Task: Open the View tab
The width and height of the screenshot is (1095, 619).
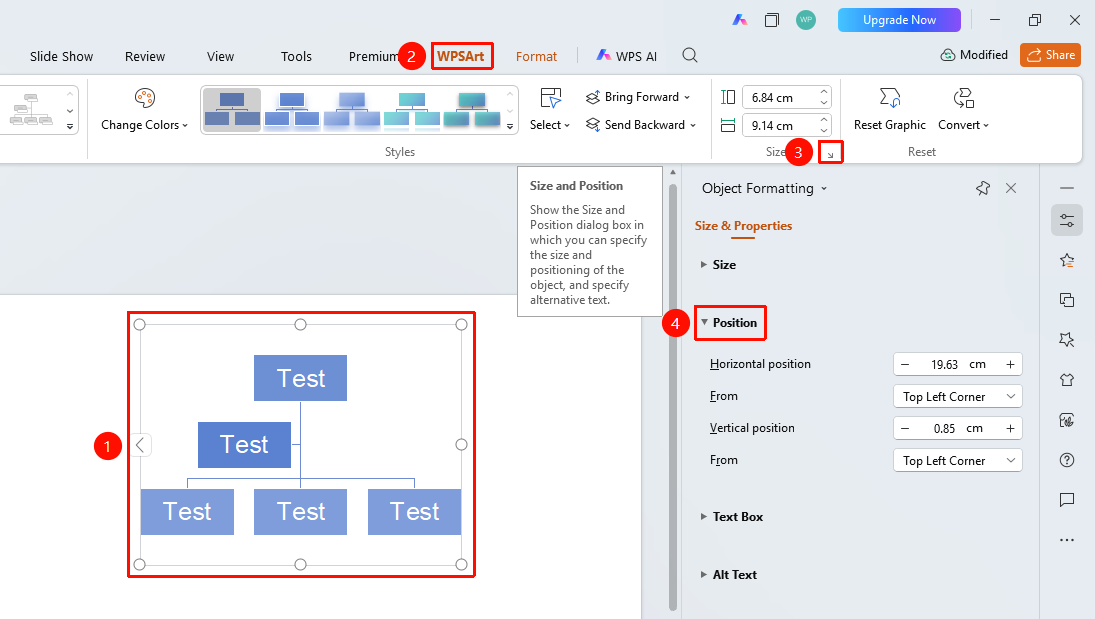Action: point(221,57)
